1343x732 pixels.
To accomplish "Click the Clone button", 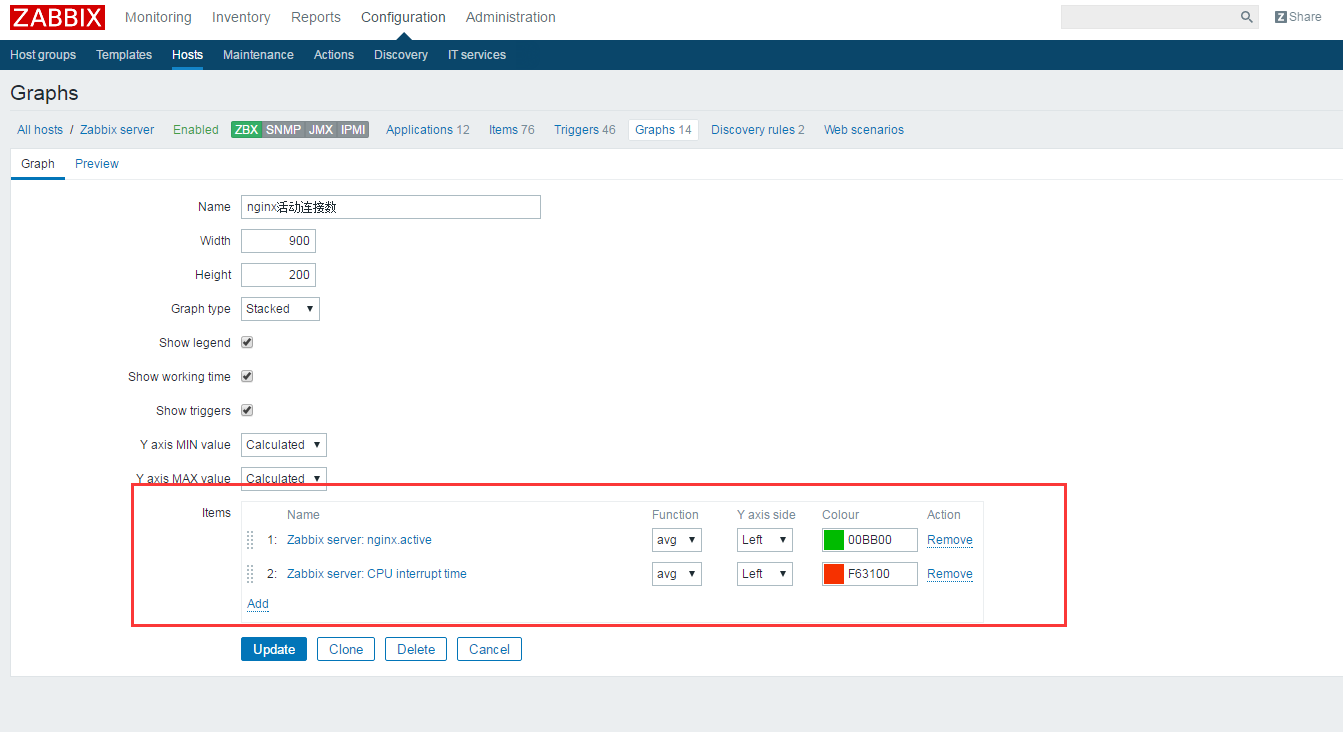I will click(x=346, y=649).
